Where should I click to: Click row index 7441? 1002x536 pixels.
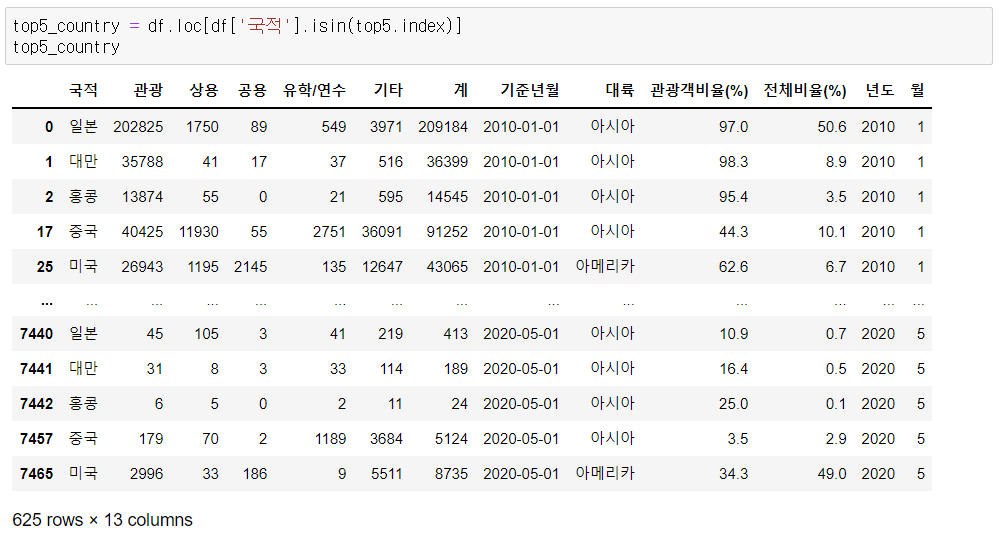[x=36, y=369]
